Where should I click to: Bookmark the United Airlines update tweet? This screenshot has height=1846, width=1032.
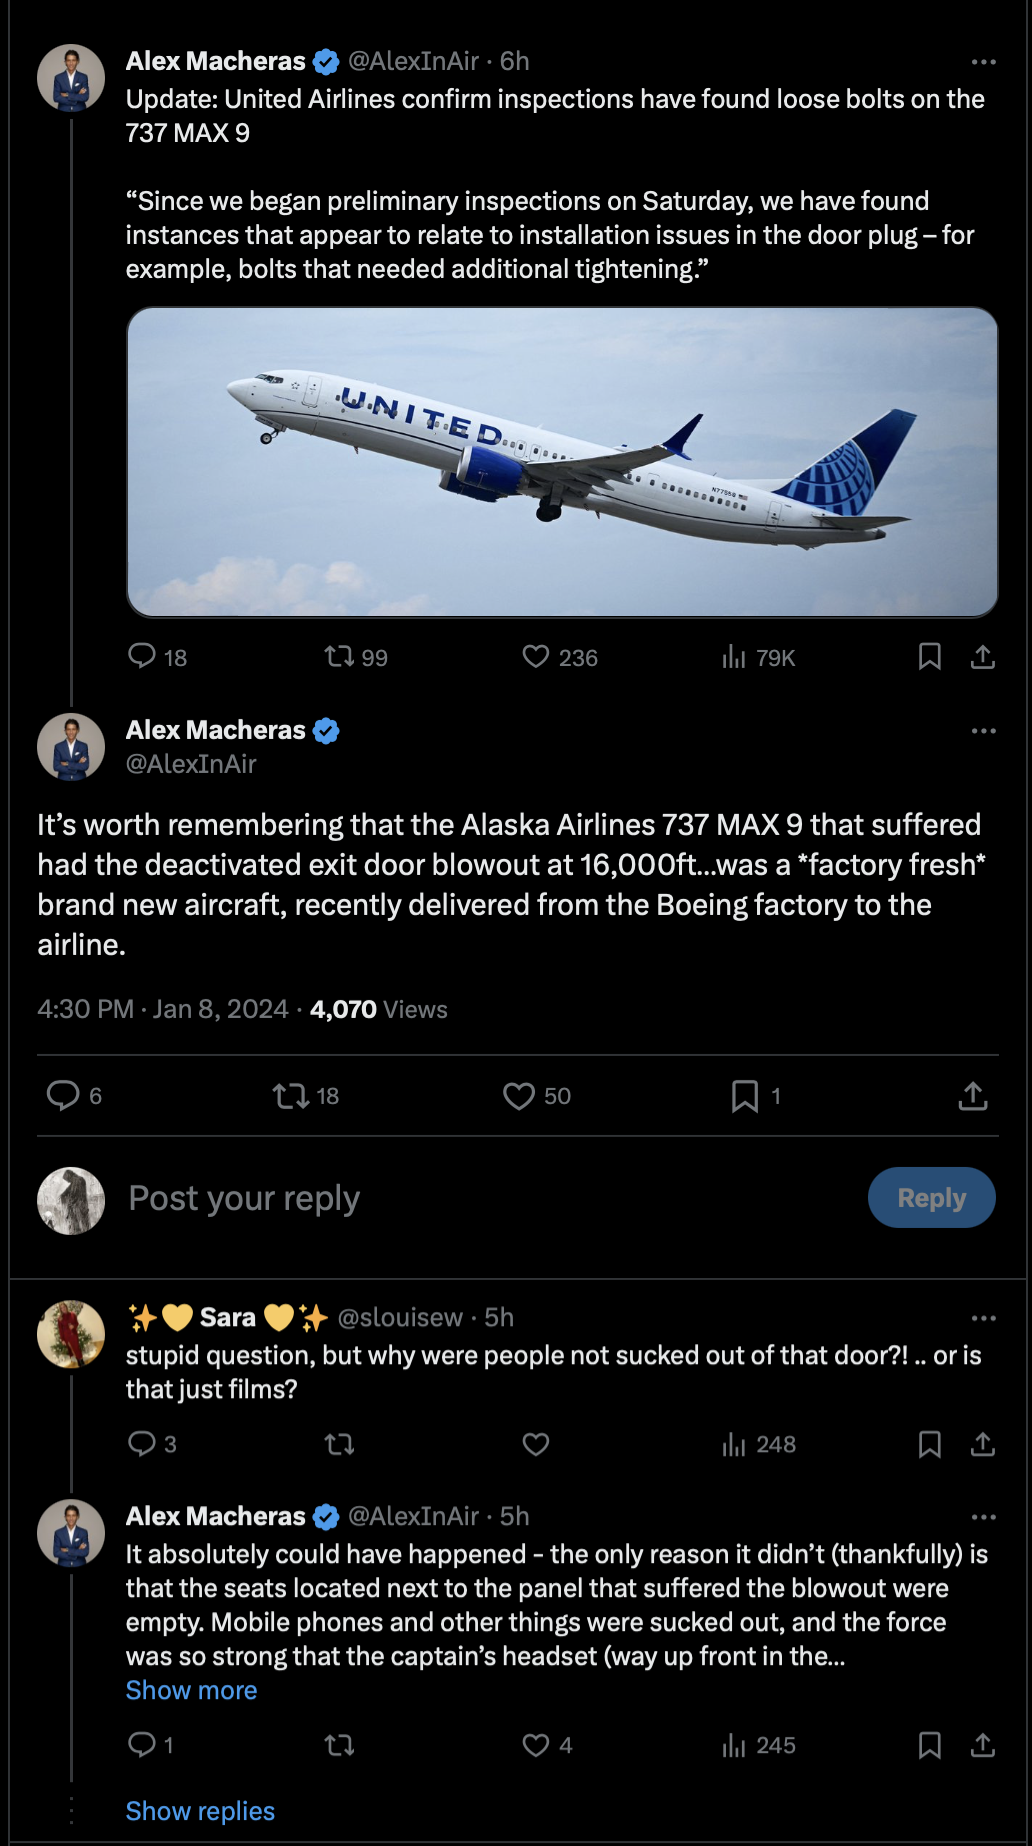click(930, 657)
